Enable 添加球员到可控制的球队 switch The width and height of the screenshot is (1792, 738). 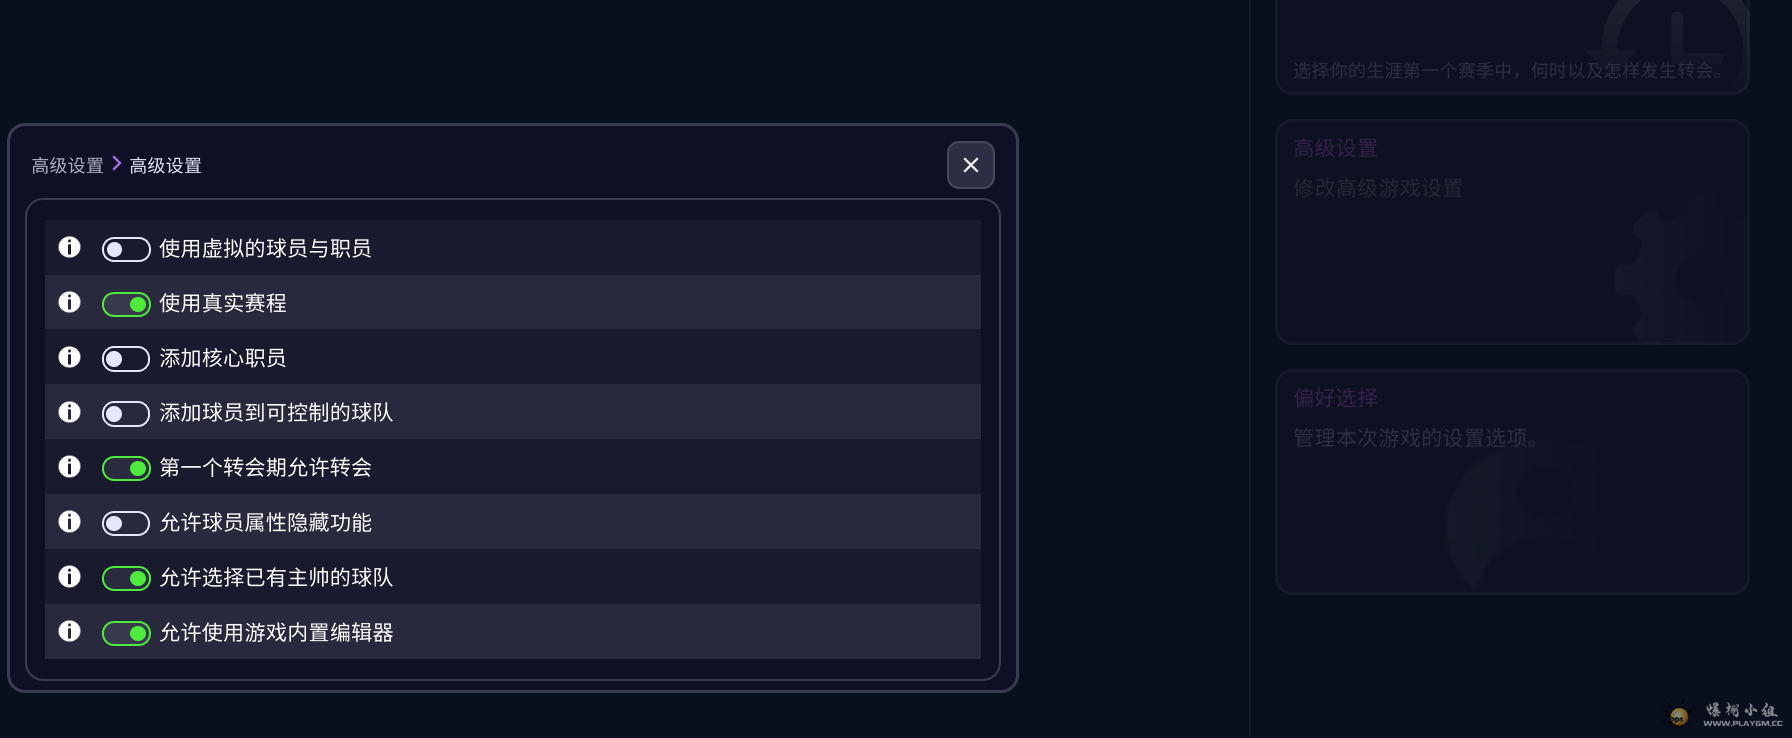(126, 414)
